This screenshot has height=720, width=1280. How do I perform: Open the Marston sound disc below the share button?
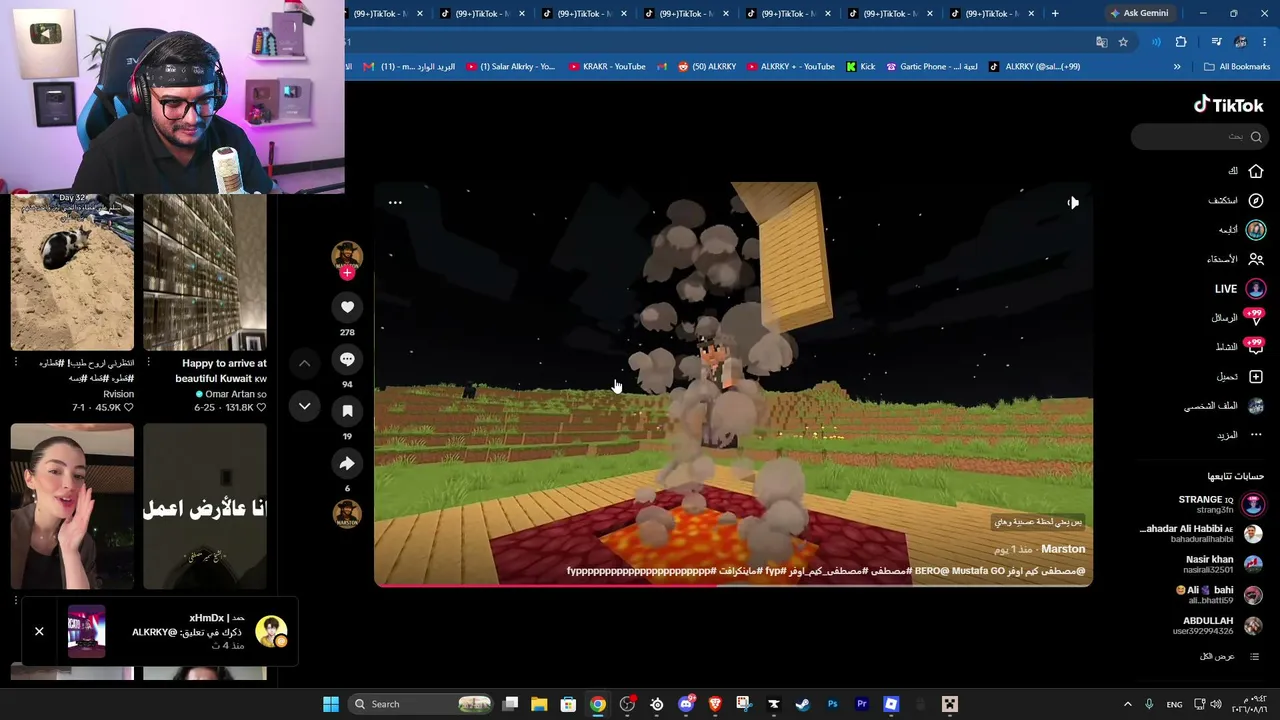(347, 514)
